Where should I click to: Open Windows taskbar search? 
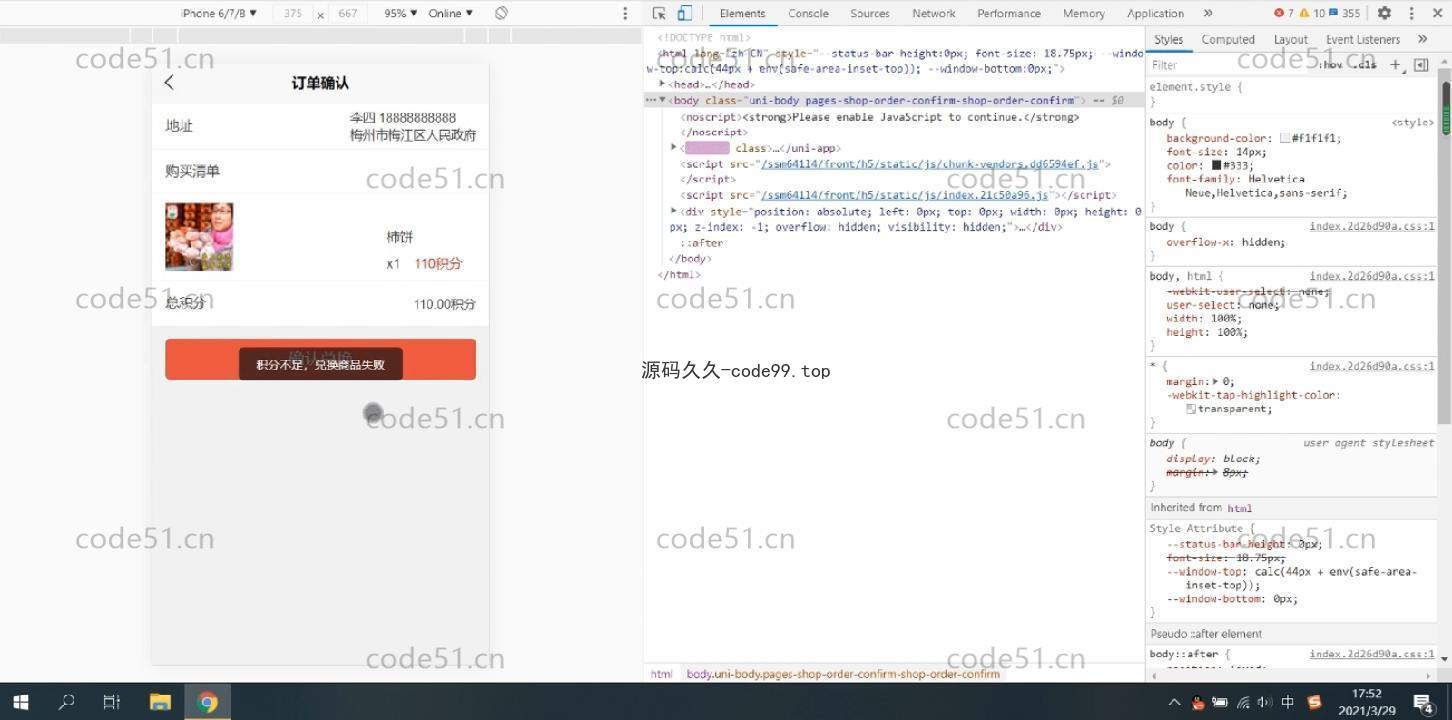(x=66, y=702)
